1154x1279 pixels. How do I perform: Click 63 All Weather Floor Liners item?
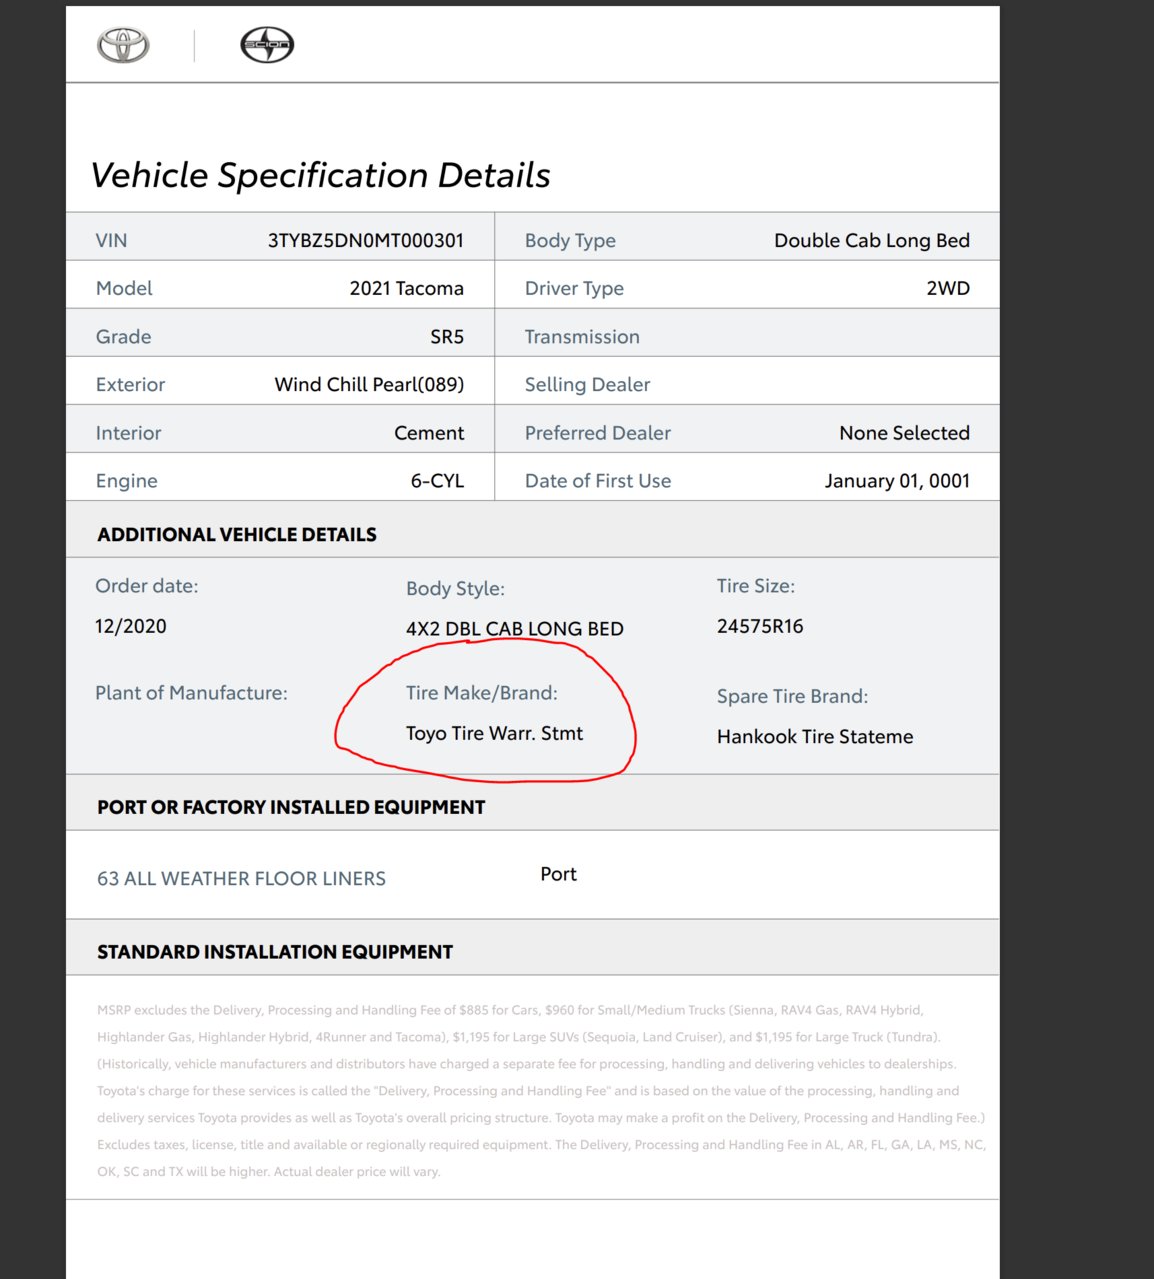click(x=241, y=878)
